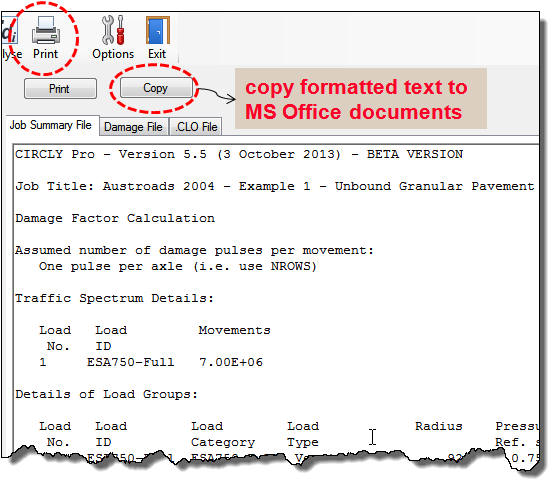The height and width of the screenshot is (492, 556).
Task: Click the Radius column header text
Action: coord(439,426)
